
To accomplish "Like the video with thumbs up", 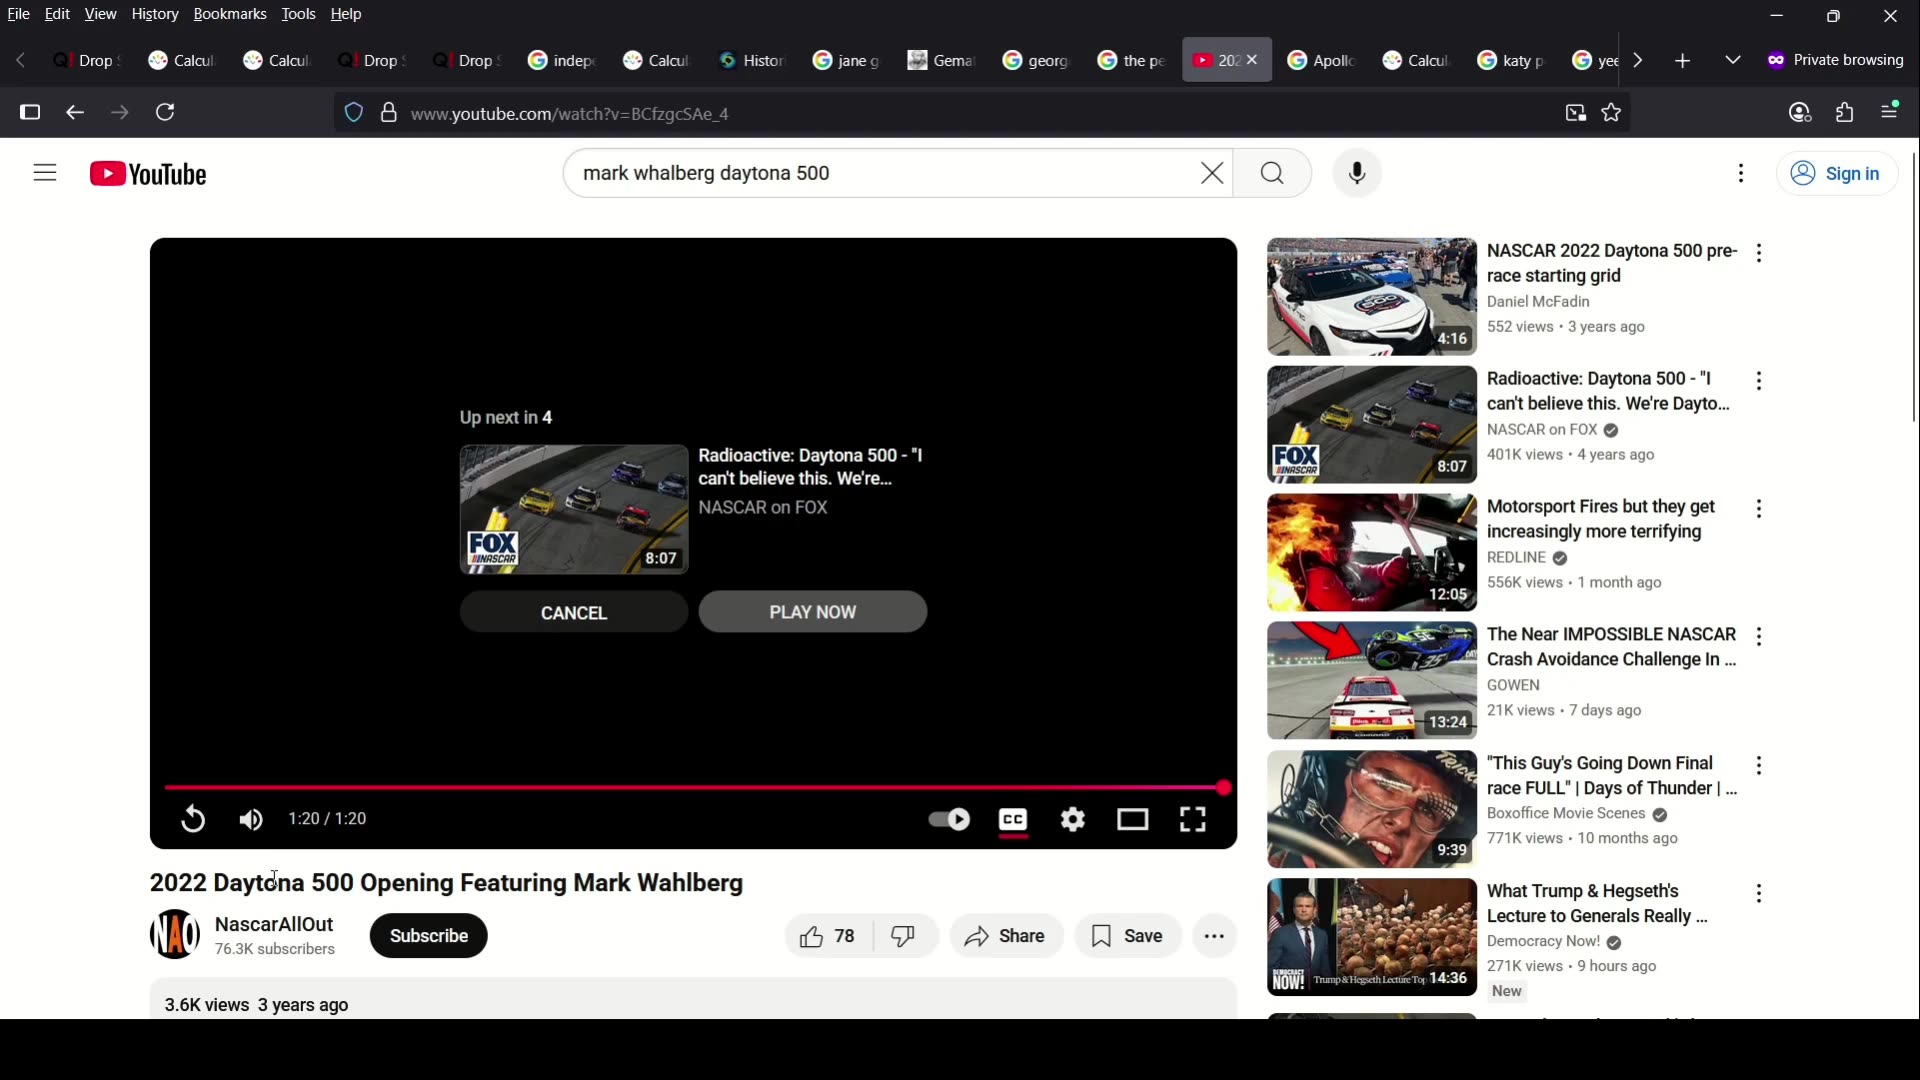I will pos(829,937).
